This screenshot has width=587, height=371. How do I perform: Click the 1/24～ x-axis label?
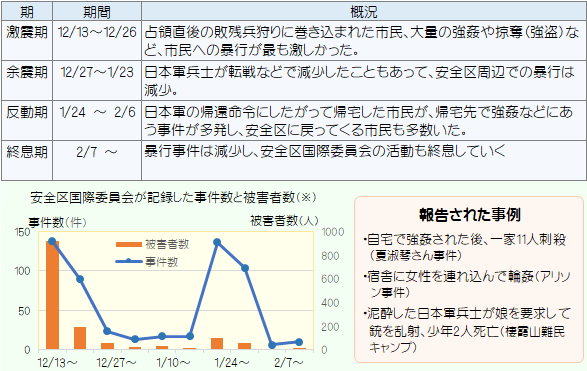[x=232, y=362]
